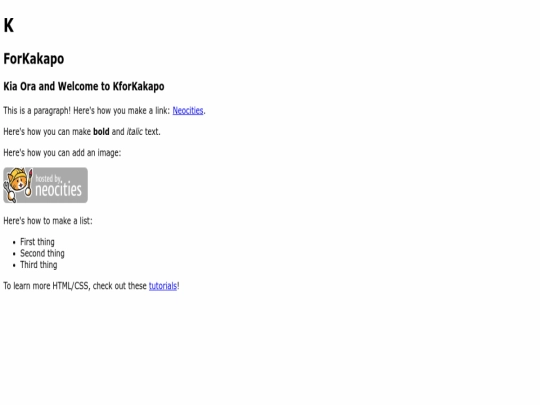
Task: Click the "Kia Ora and Welcome to KforKakapo" heading
Action: click(x=84, y=86)
